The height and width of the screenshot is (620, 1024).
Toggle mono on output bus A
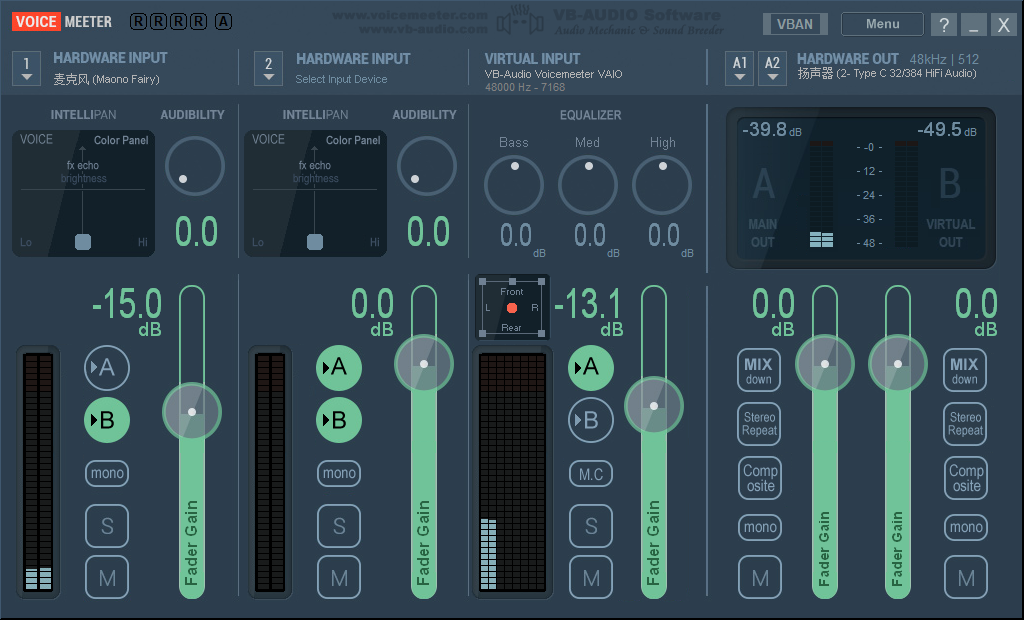pyautogui.click(x=760, y=527)
